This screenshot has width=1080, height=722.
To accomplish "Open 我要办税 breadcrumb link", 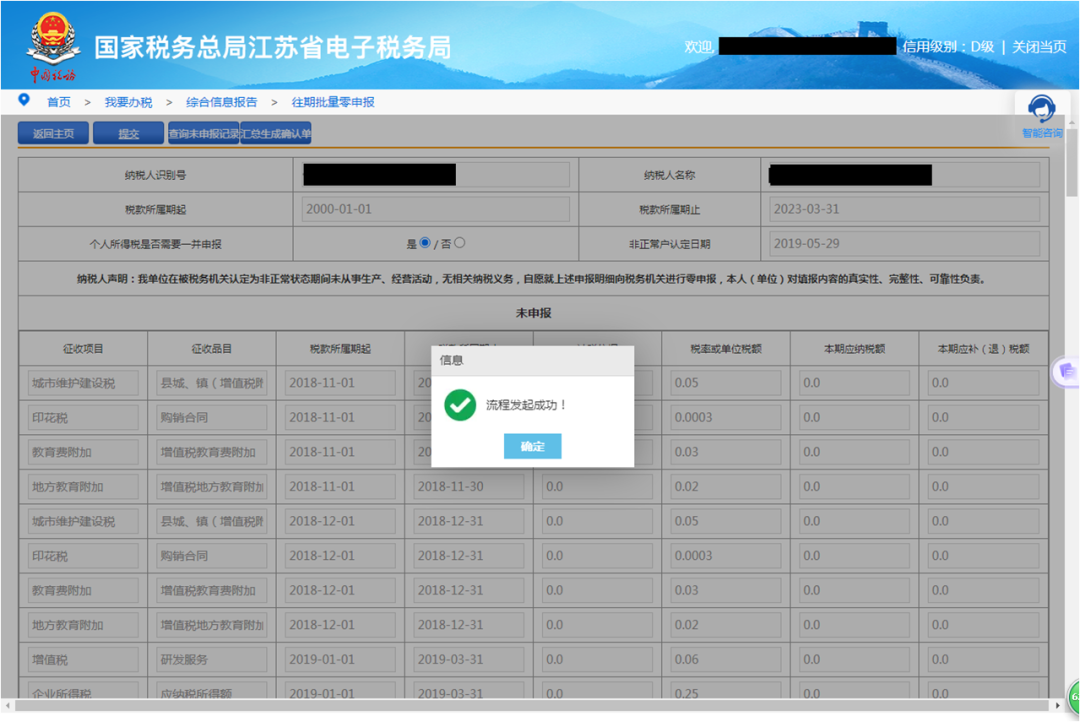I will (128, 102).
